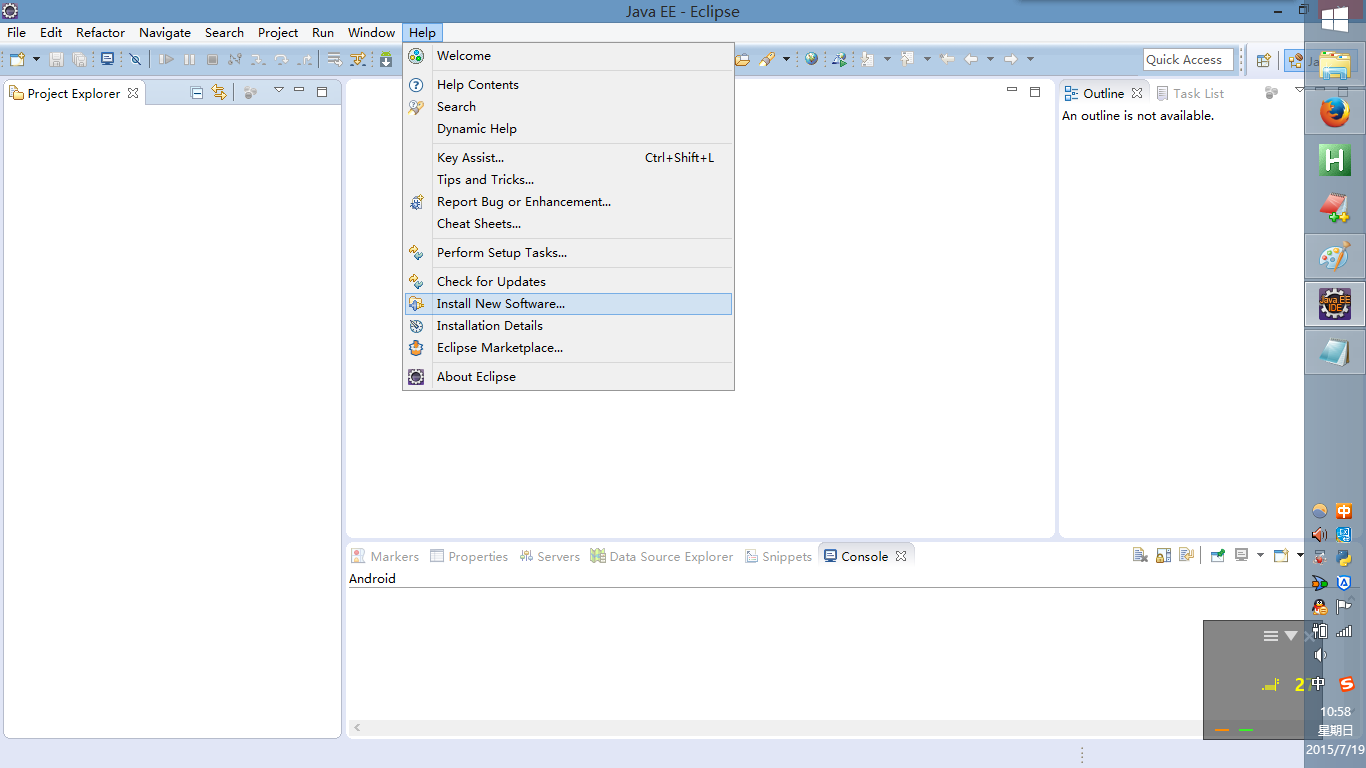The height and width of the screenshot is (768, 1366).
Task: Click the Clear Console icon
Action: (x=1141, y=555)
